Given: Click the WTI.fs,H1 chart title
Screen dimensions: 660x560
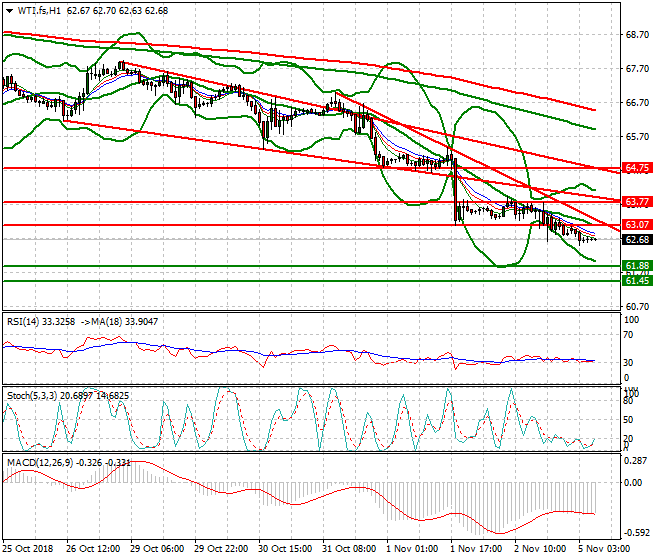Looking at the screenshot, I should point(39,11).
